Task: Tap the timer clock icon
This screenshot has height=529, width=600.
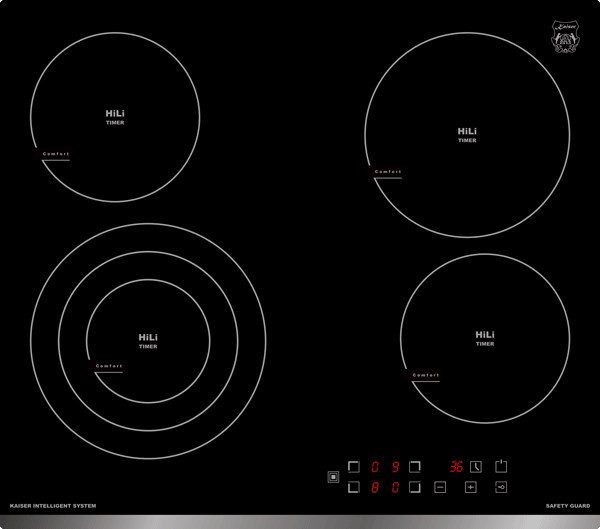Action: [476, 466]
